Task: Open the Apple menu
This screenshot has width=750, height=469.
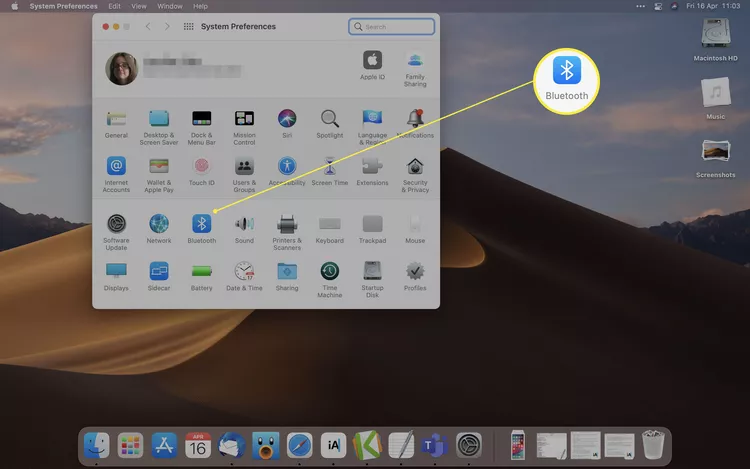Action: click(14, 6)
